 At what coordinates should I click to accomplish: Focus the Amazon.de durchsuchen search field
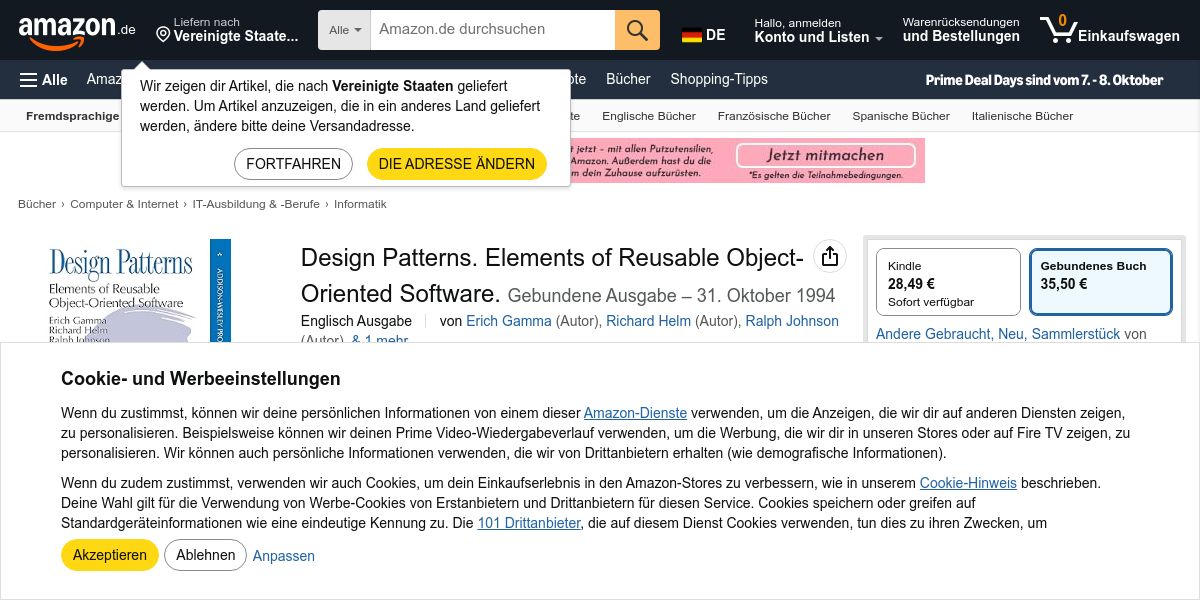(x=492, y=30)
